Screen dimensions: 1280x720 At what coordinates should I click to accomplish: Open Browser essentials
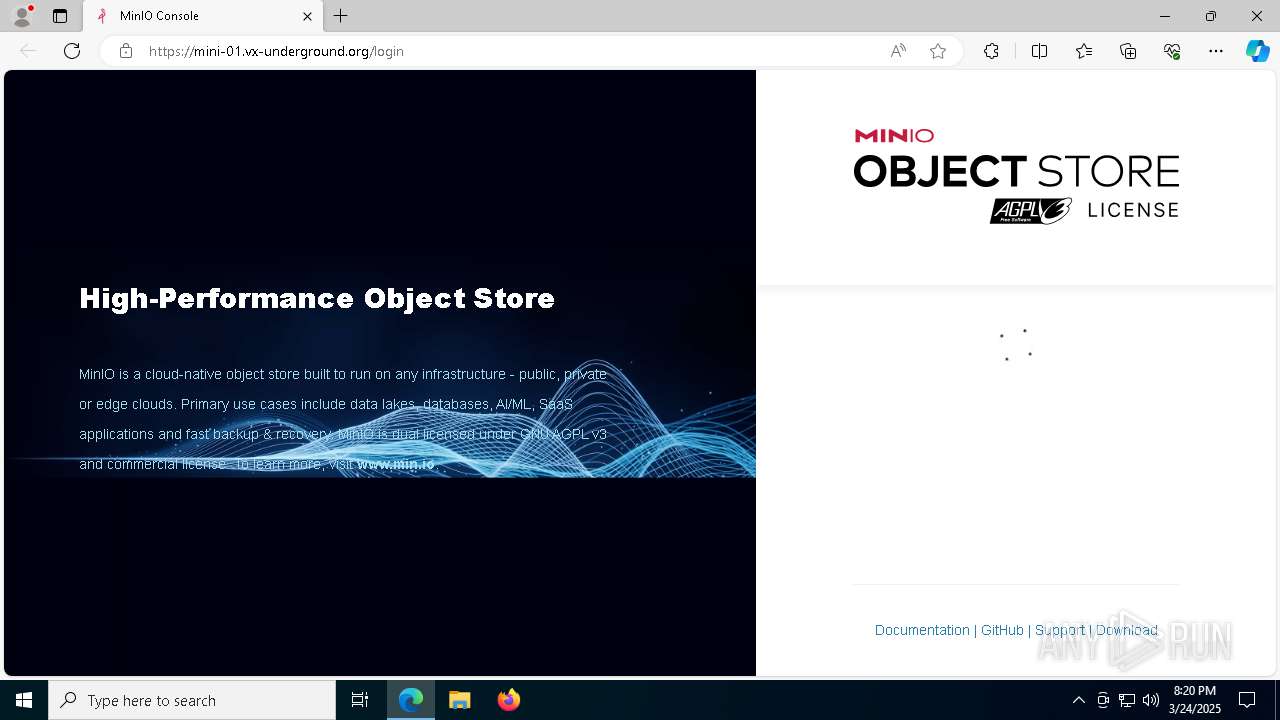[x=1172, y=51]
